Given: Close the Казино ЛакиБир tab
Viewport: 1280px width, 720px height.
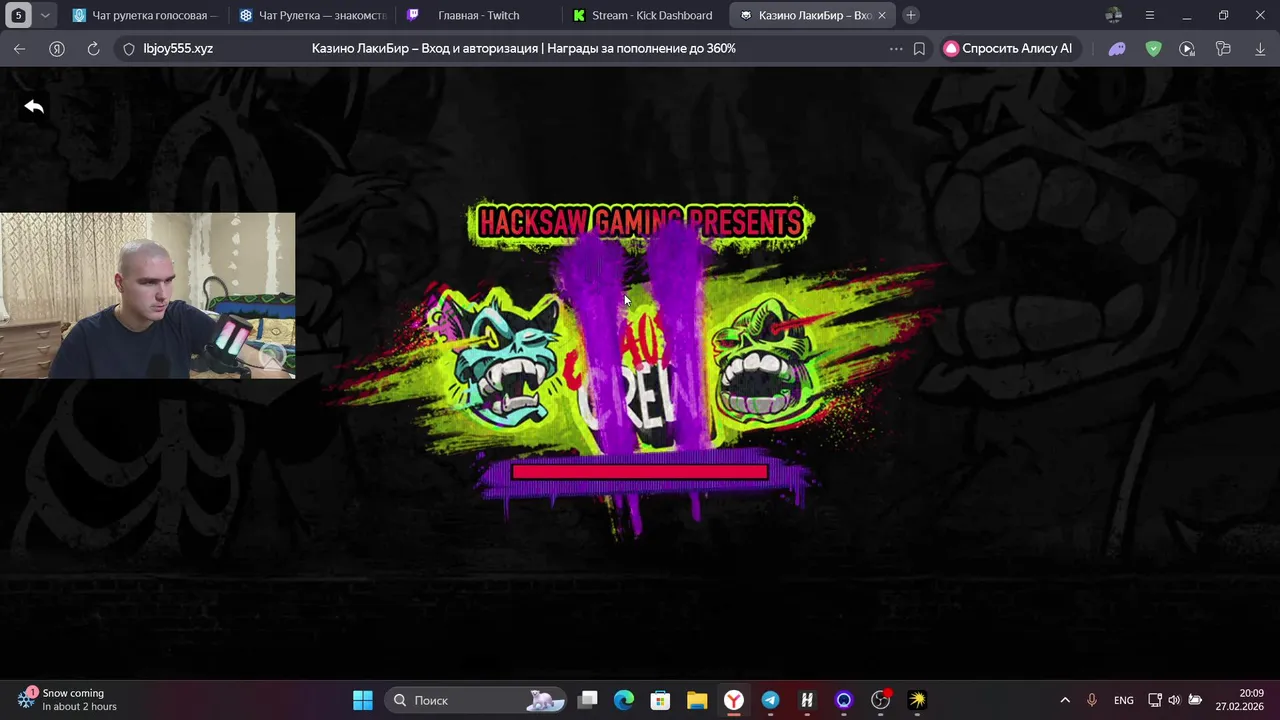Looking at the screenshot, I should click(x=882, y=15).
